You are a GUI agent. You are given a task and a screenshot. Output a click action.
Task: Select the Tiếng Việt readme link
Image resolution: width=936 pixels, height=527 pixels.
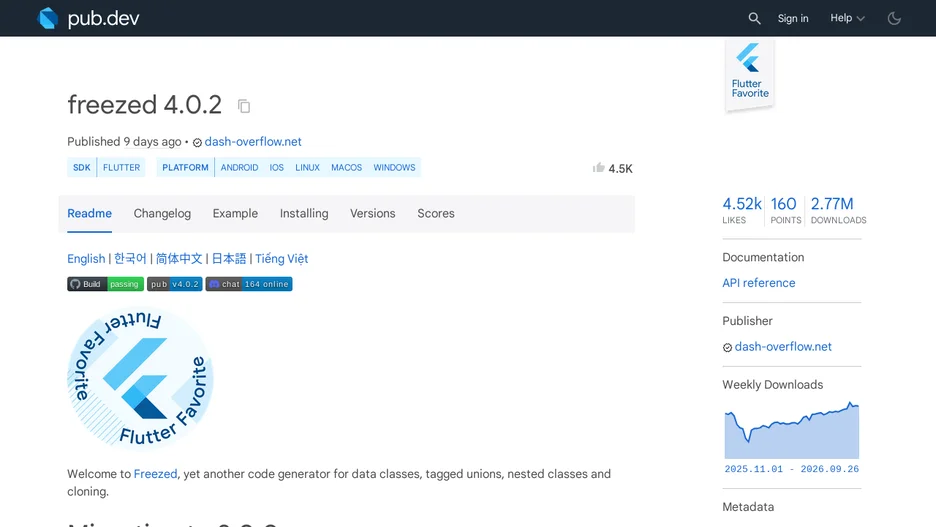tap(282, 258)
